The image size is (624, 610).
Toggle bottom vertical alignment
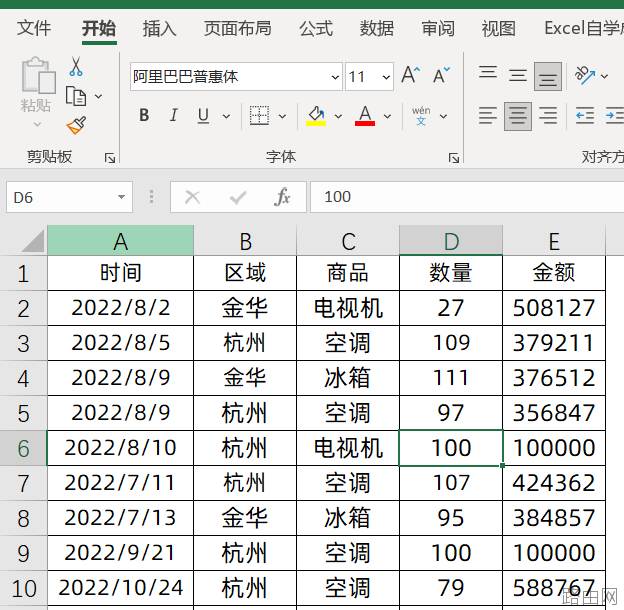pyautogui.click(x=548, y=76)
